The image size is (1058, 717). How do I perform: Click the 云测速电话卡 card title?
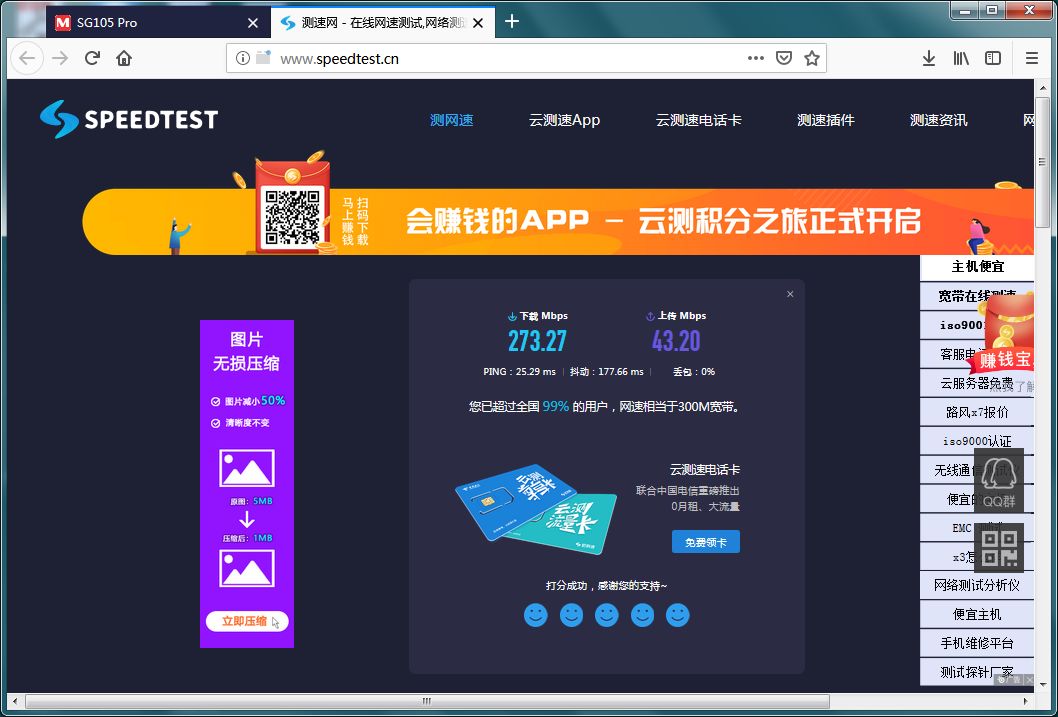click(704, 470)
